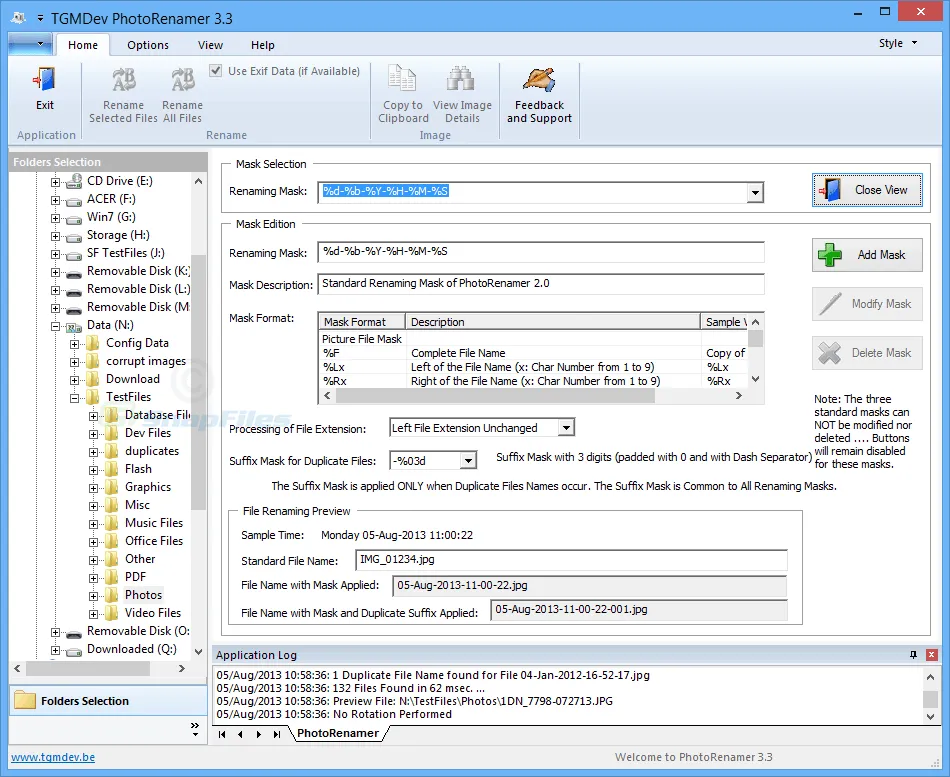Screen dimensions: 950x777
Task: Open Suffix Mask for Duplicate Files dropdown
Action: pyautogui.click(x=468, y=461)
